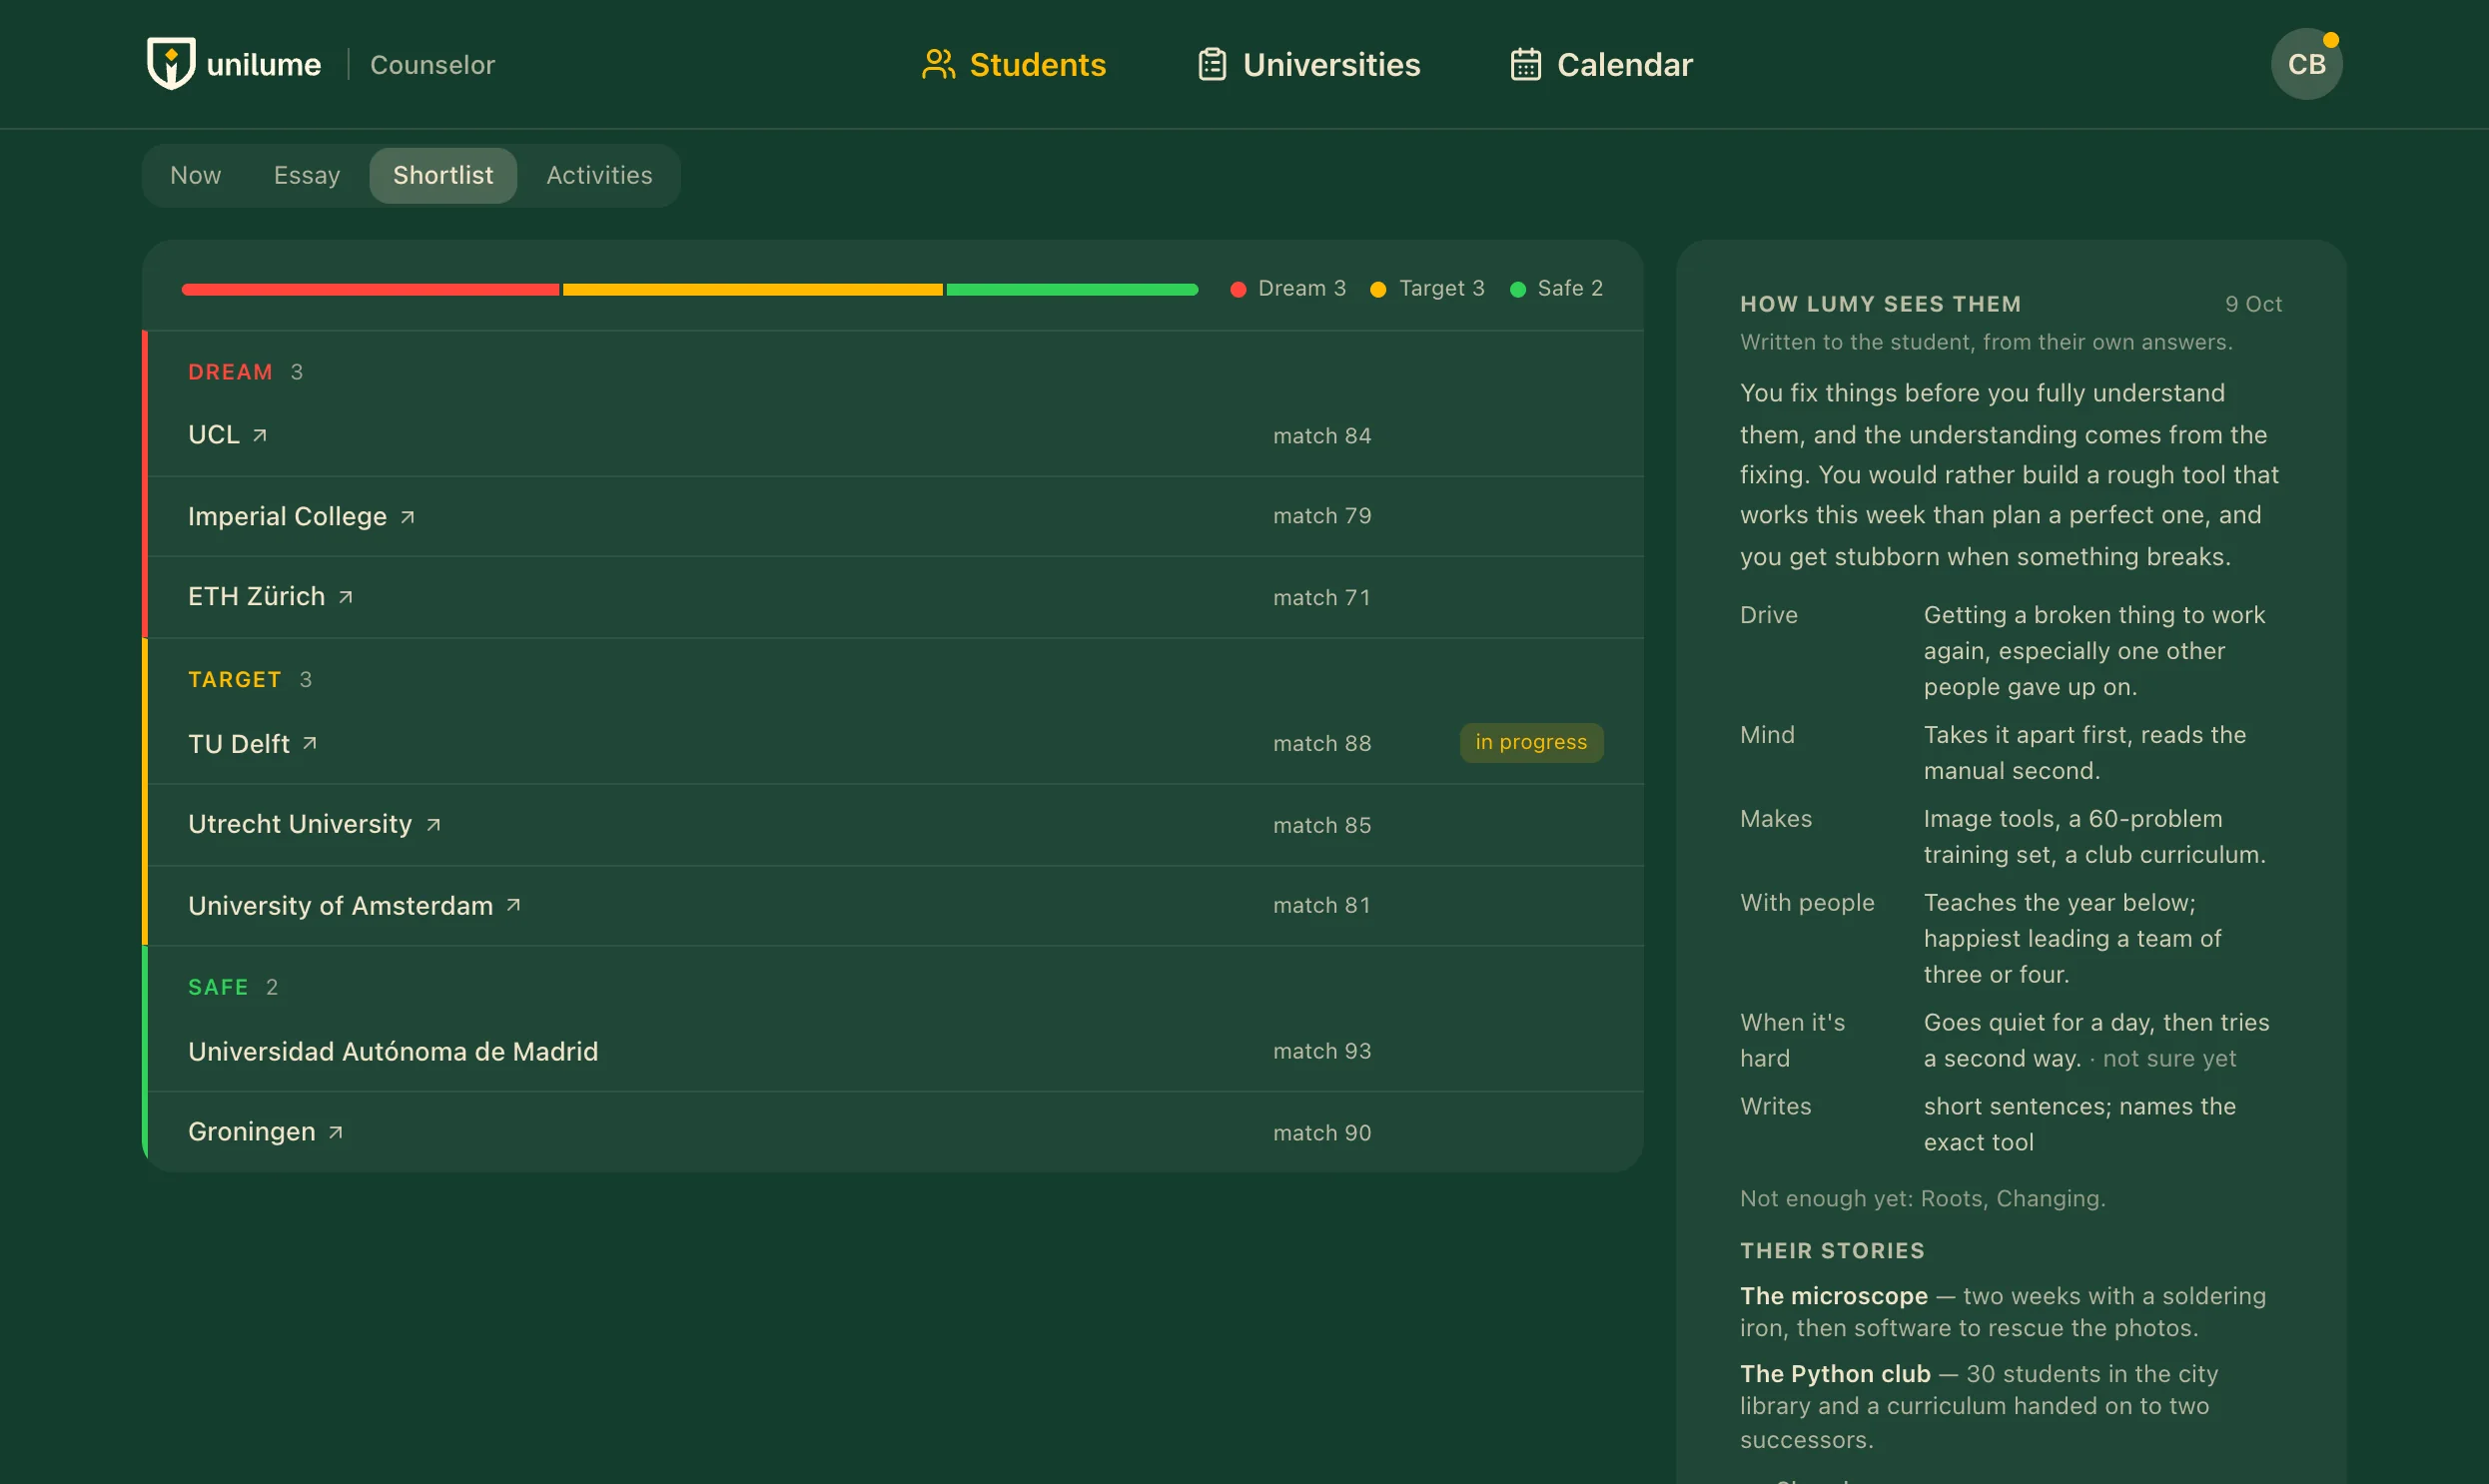2489x1484 pixels.
Task: Click the red Dream legend dot
Action: [x=1238, y=289]
